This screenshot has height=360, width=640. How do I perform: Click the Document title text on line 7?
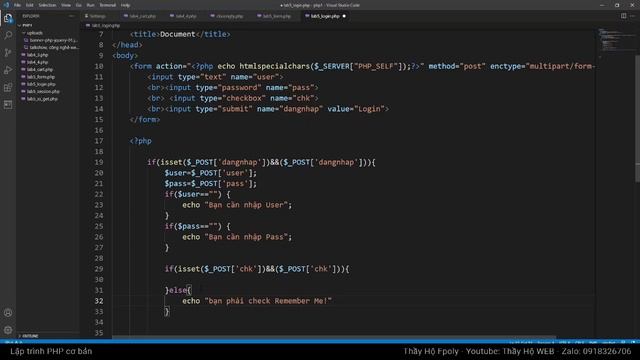click(x=178, y=34)
